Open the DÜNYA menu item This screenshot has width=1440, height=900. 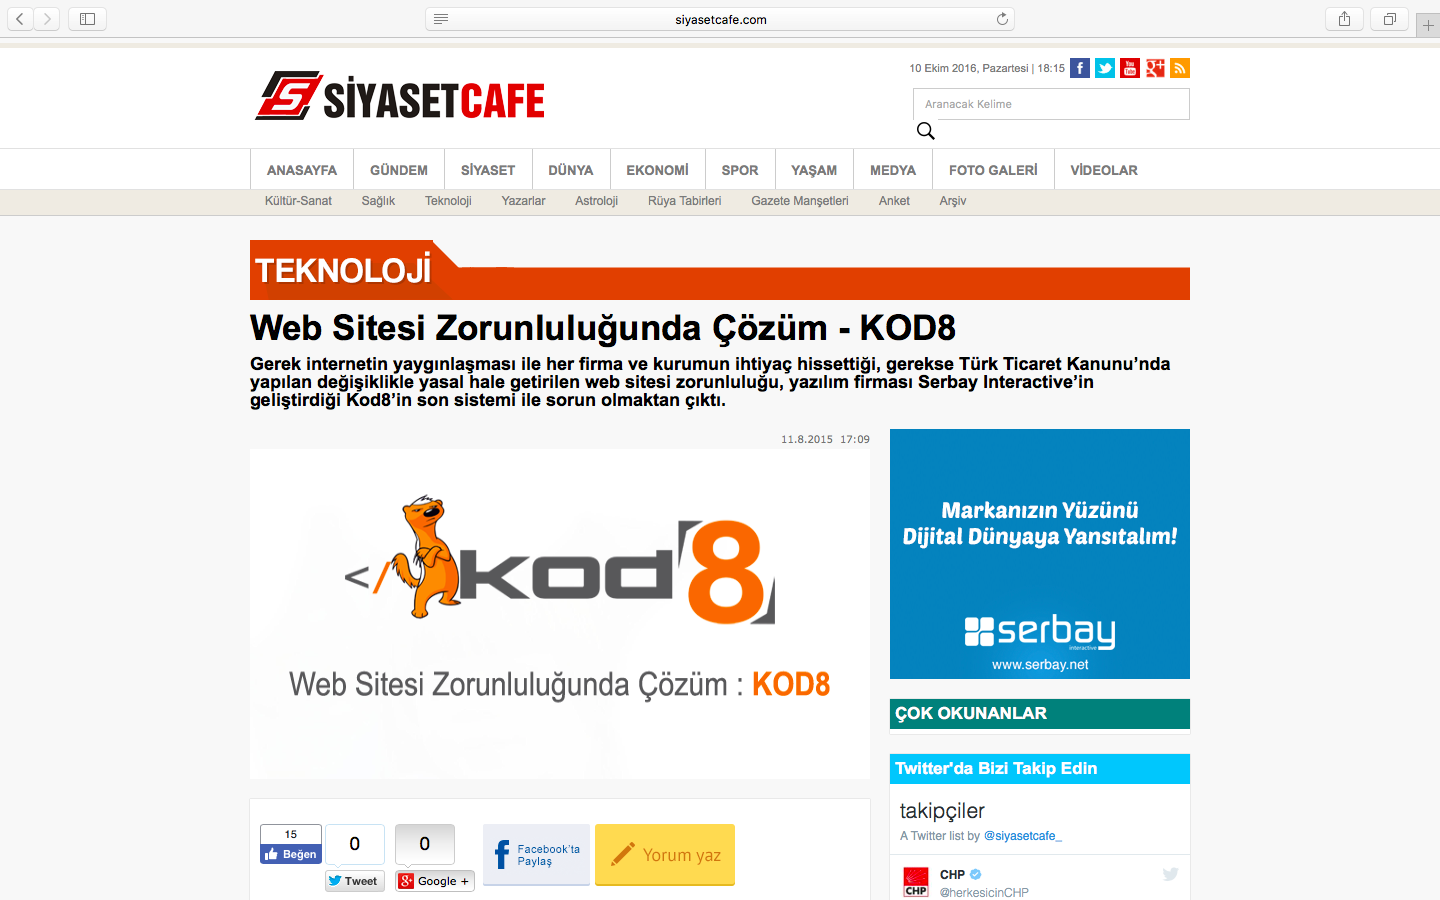click(x=571, y=170)
